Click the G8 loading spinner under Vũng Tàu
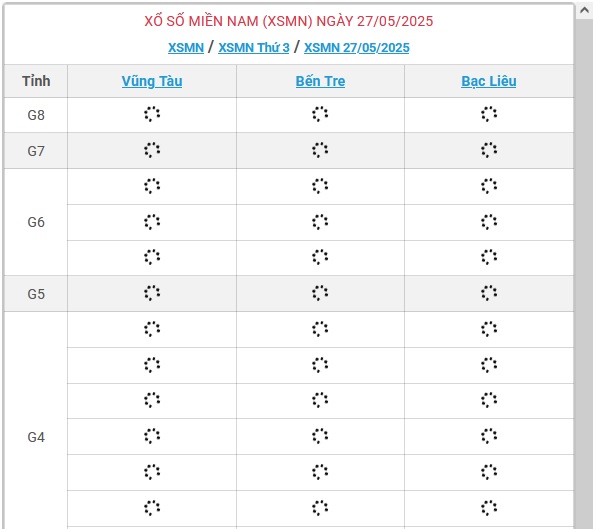Screen dimensions: 596x529 (x=152, y=114)
